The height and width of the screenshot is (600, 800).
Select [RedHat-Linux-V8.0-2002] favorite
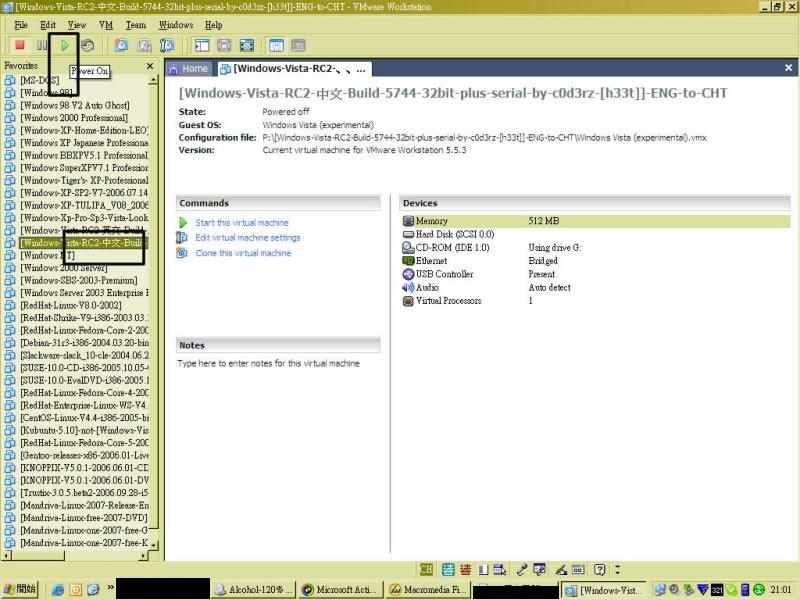click(71, 305)
